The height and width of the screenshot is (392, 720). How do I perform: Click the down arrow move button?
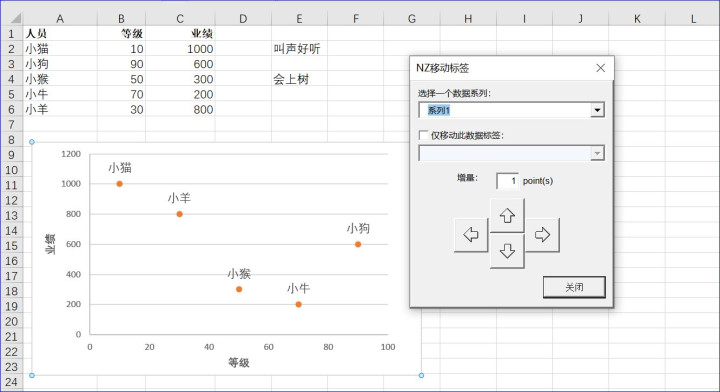(507, 251)
